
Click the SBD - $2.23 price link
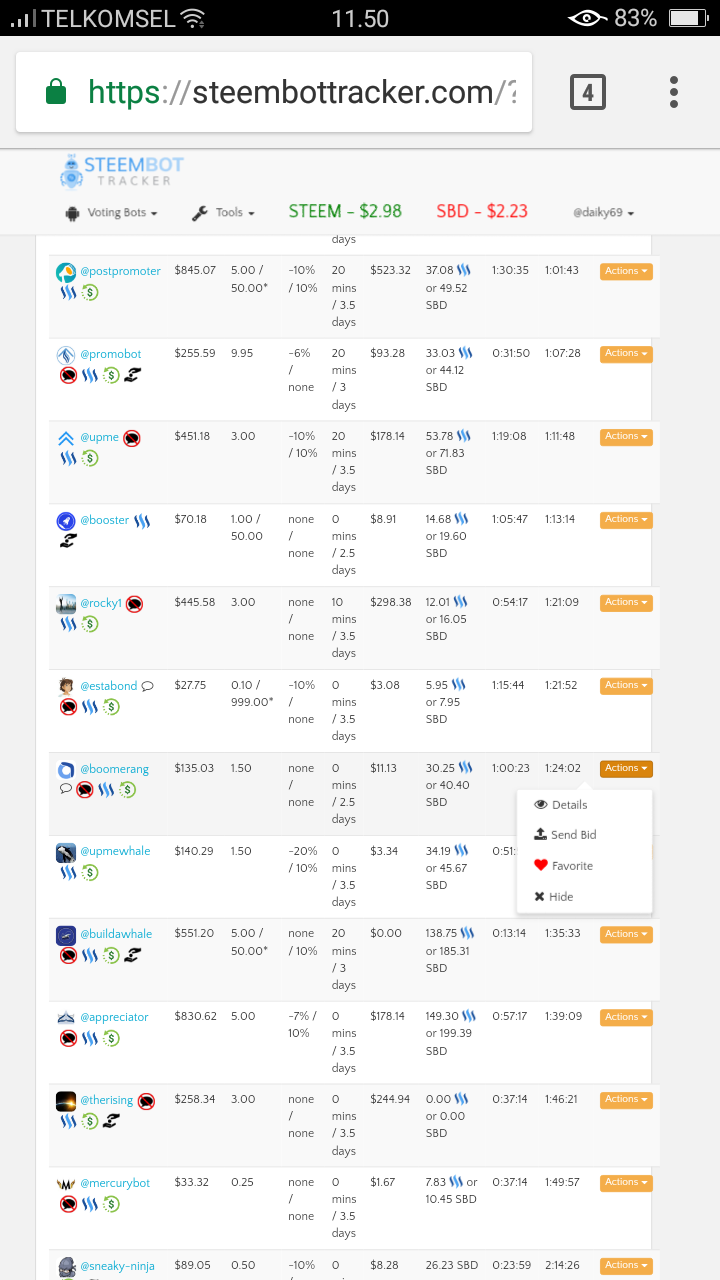(482, 212)
